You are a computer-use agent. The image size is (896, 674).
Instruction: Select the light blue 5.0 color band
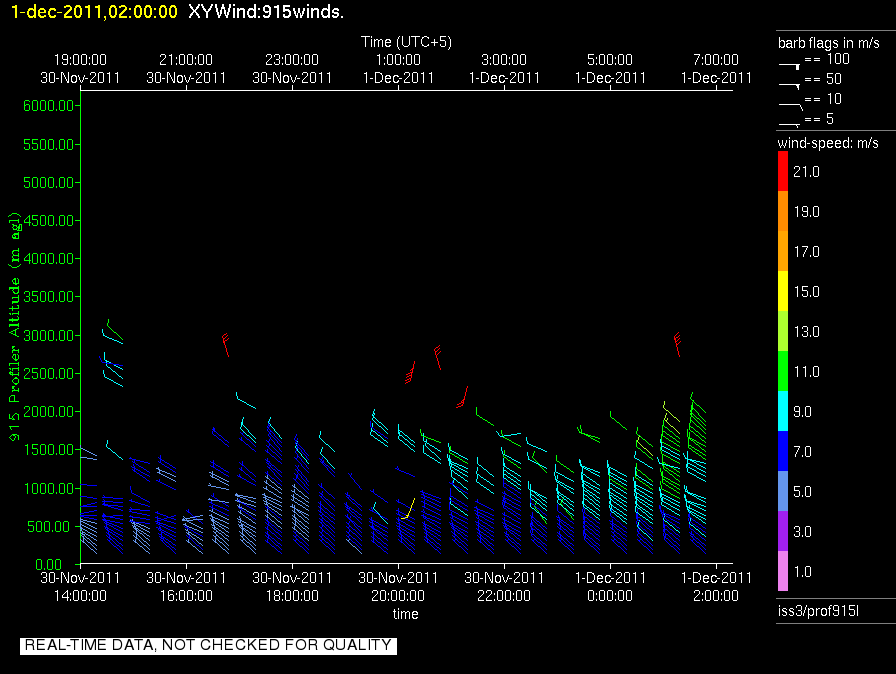pyautogui.click(x=783, y=491)
